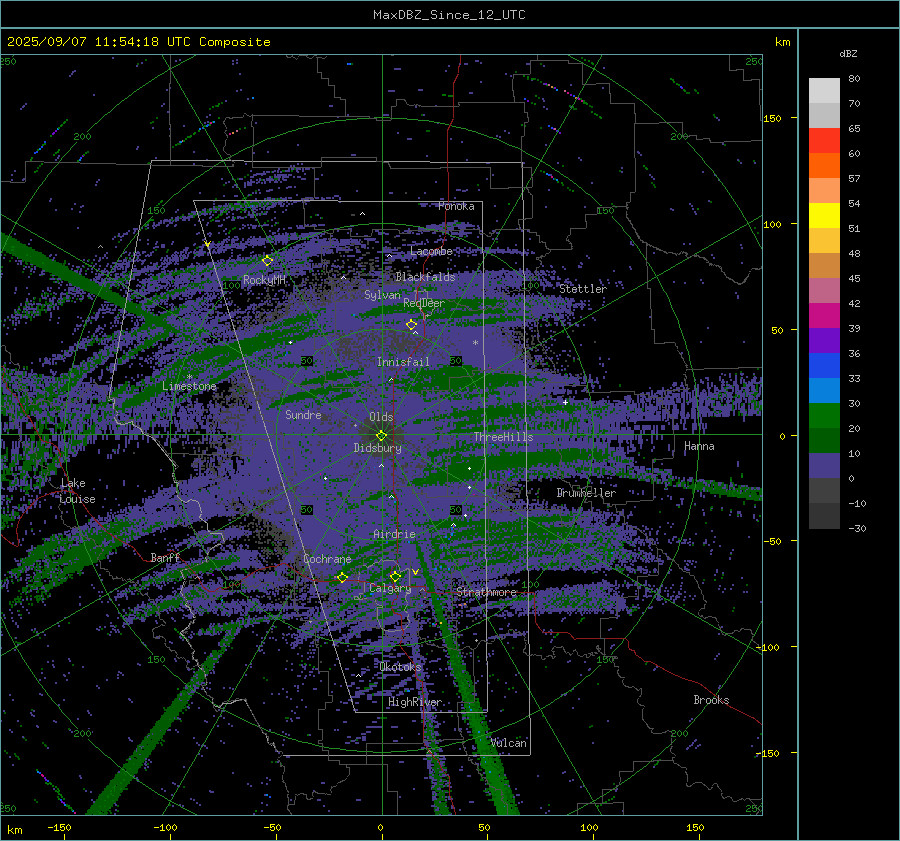Click the Ponoka city label
The width and height of the screenshot is (900, 841).
[456, 206]
